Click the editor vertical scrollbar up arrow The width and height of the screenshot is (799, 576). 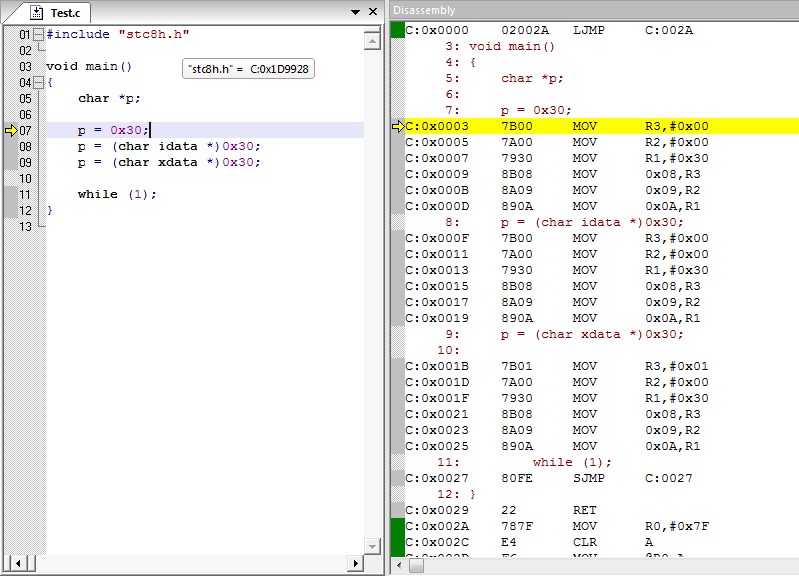coord(372,41)
